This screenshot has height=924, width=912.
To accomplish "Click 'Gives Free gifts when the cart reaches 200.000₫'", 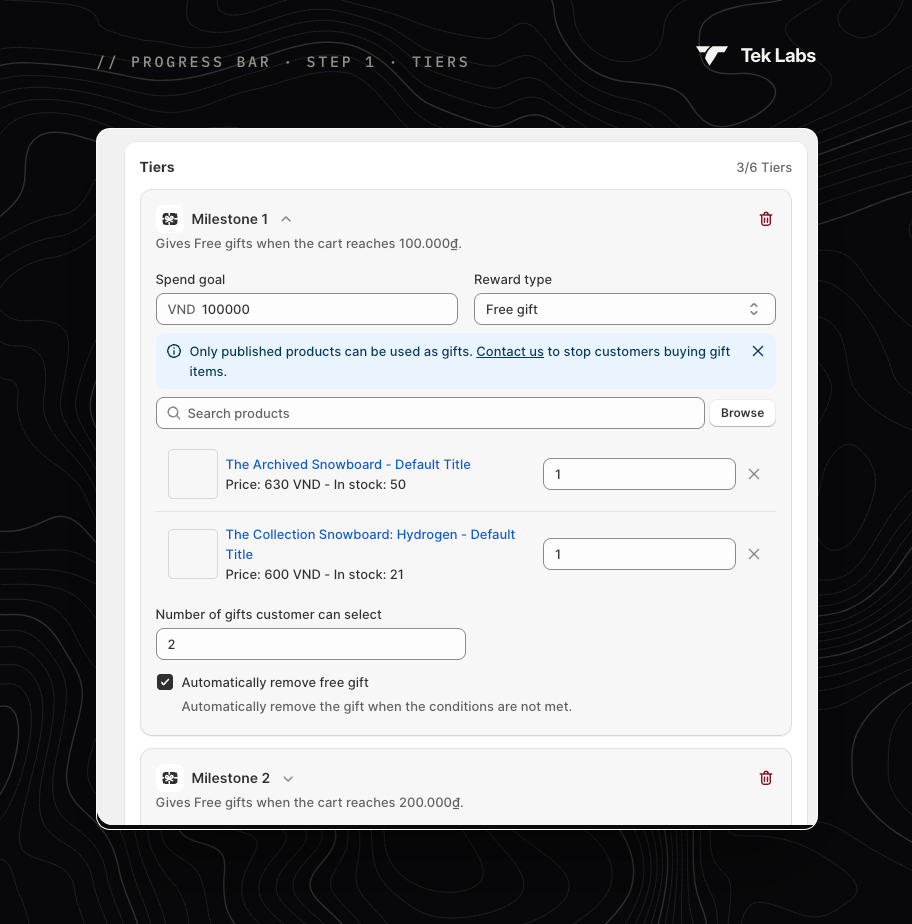I will point(309,803).
